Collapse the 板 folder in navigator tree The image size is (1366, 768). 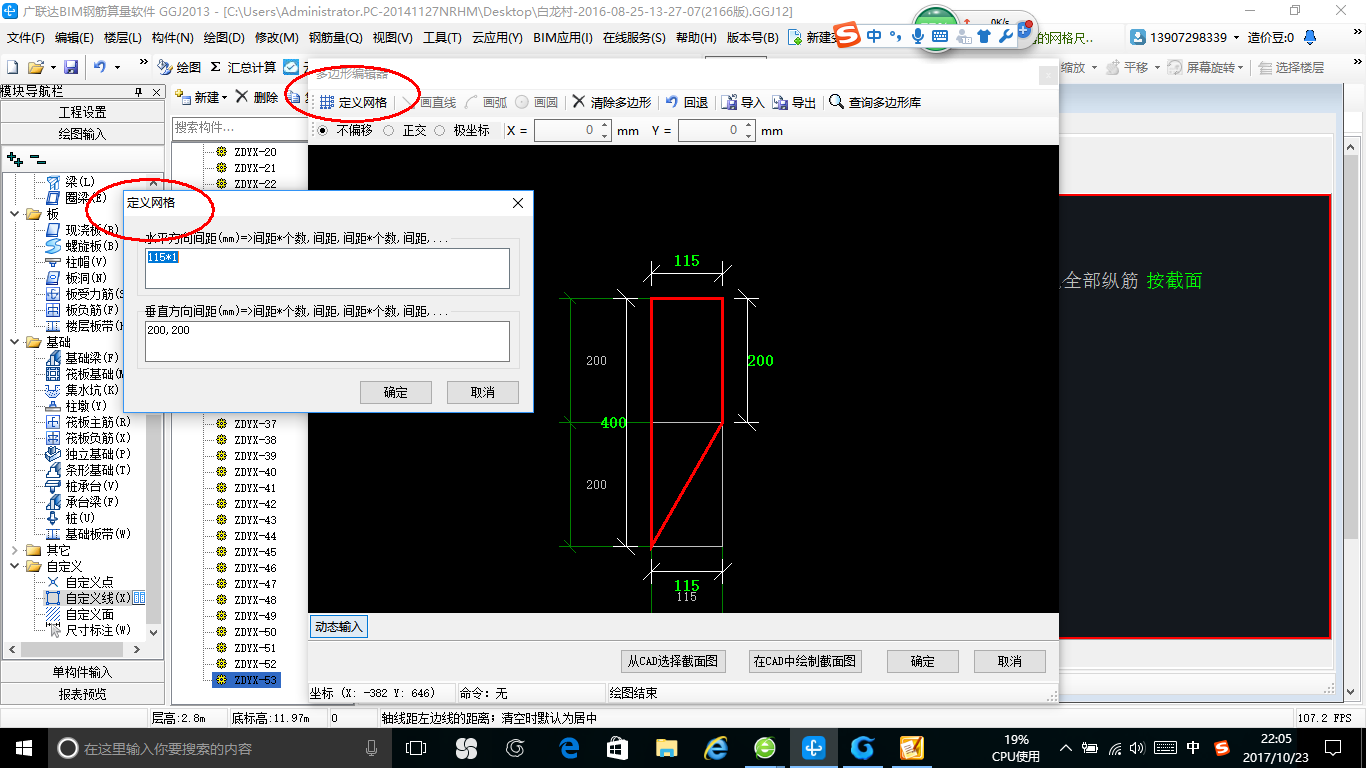[x=14, y=214]
